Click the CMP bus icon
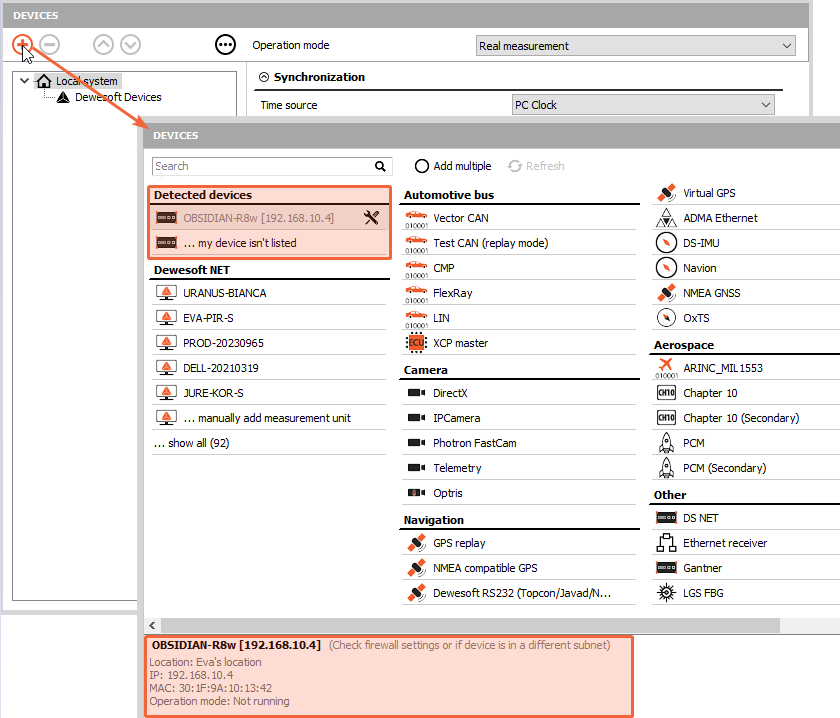840x718 pixels. [x=416, y=268]
